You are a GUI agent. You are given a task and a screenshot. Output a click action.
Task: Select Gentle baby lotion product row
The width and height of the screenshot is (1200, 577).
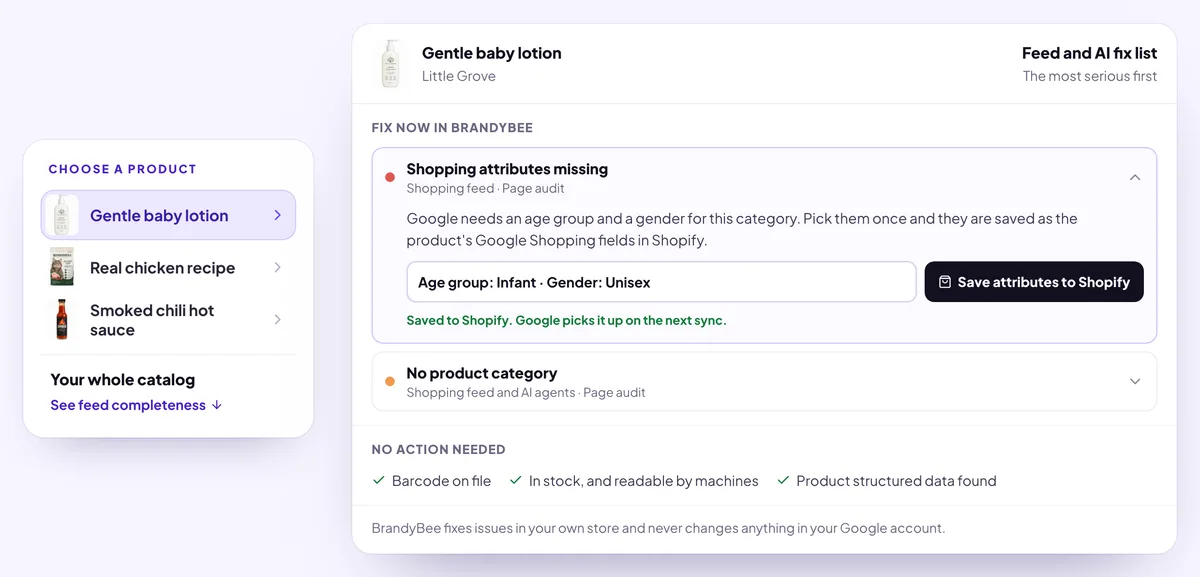(168, 215)
